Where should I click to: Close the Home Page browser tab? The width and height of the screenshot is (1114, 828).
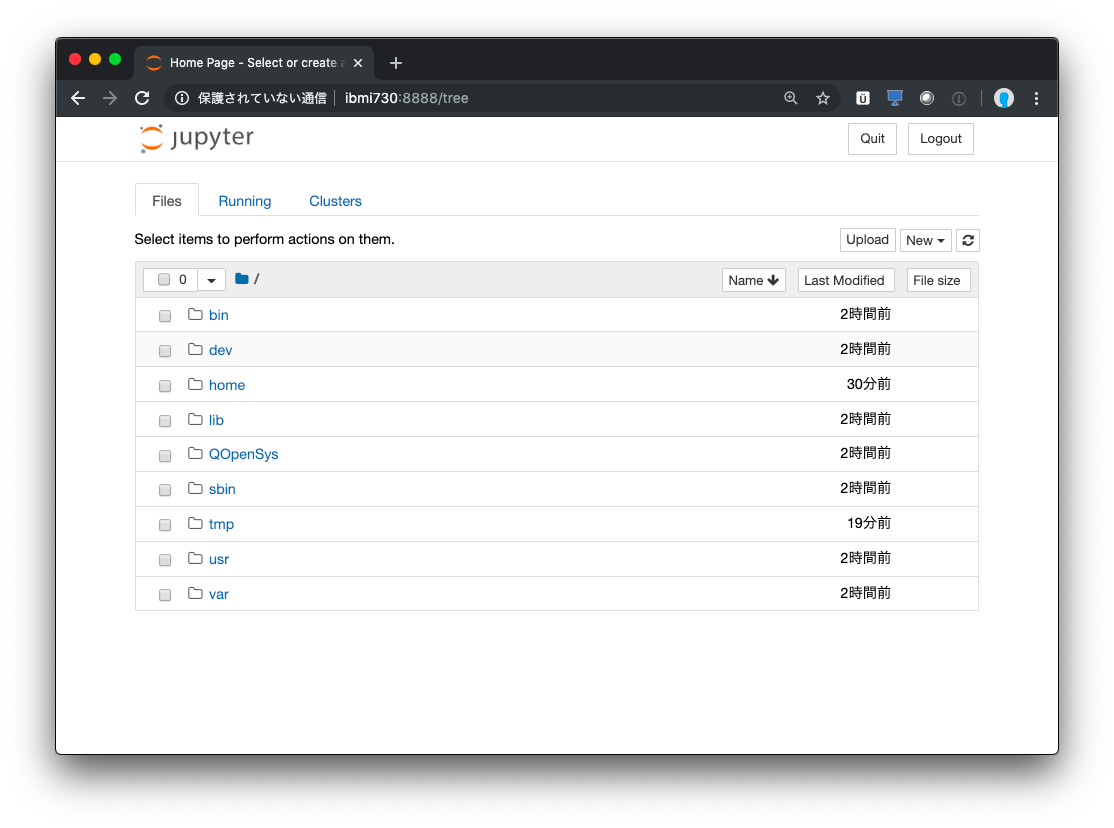tap(358, 63)
